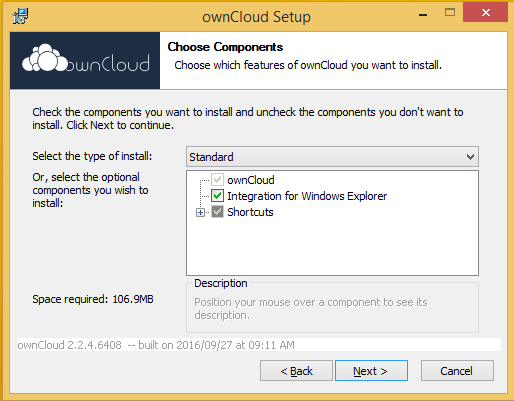Maximize the ownCloud Setup window

click(450, 13)
